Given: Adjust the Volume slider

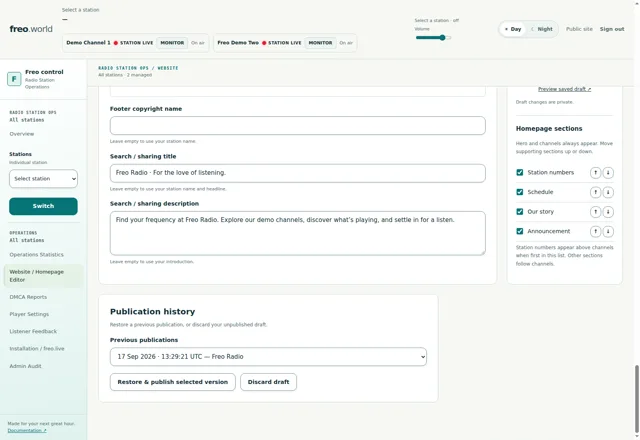Looking at the screenshot, I should pyautogui.click(x=433, y=38).
